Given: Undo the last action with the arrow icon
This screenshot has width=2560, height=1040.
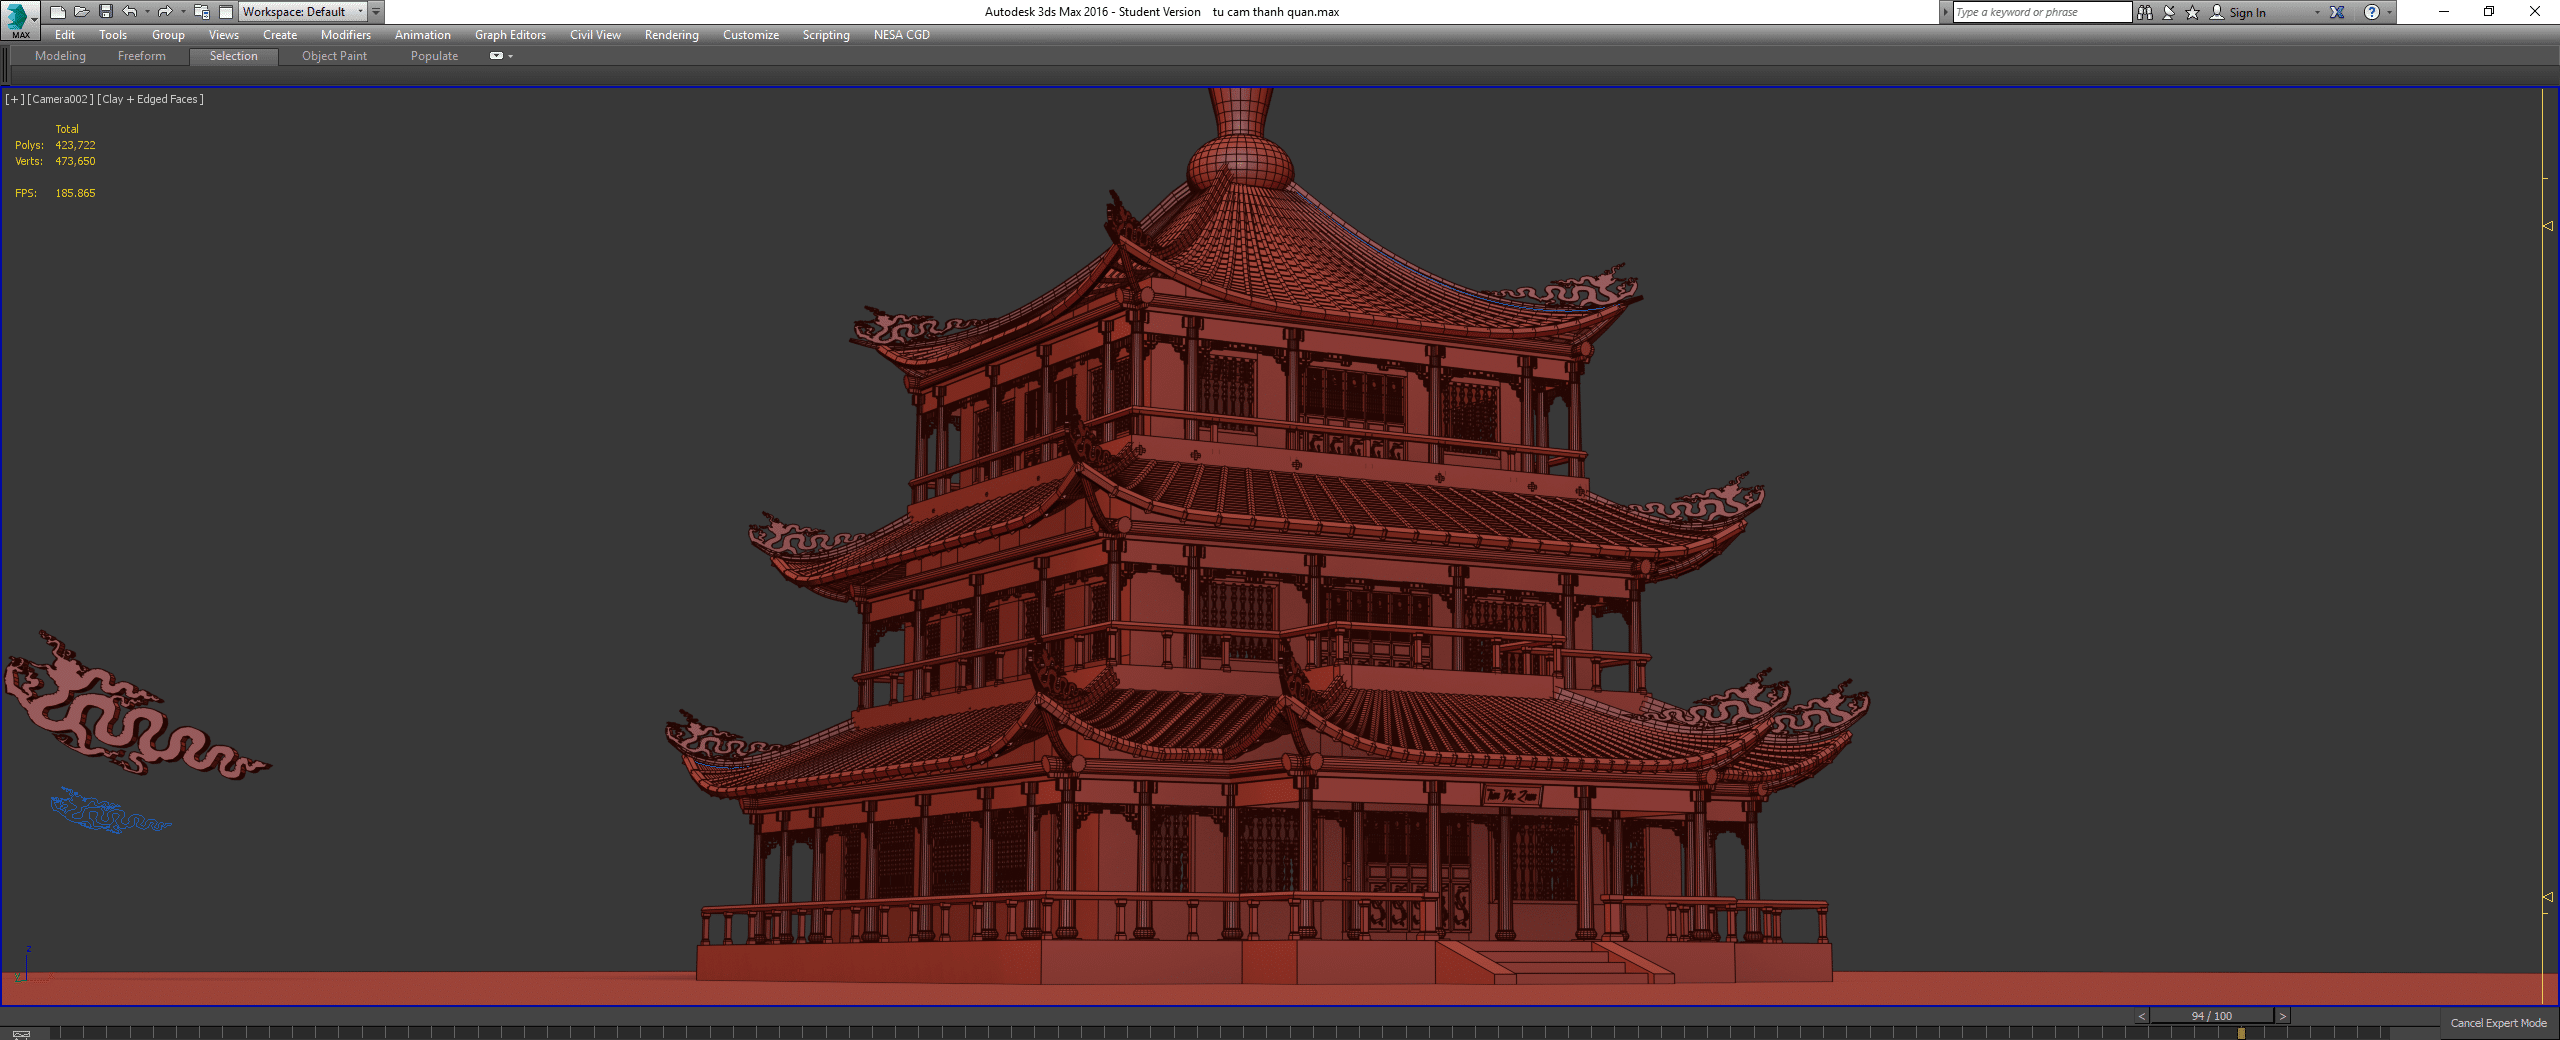Looking at the screenshot, I should 130,12.
